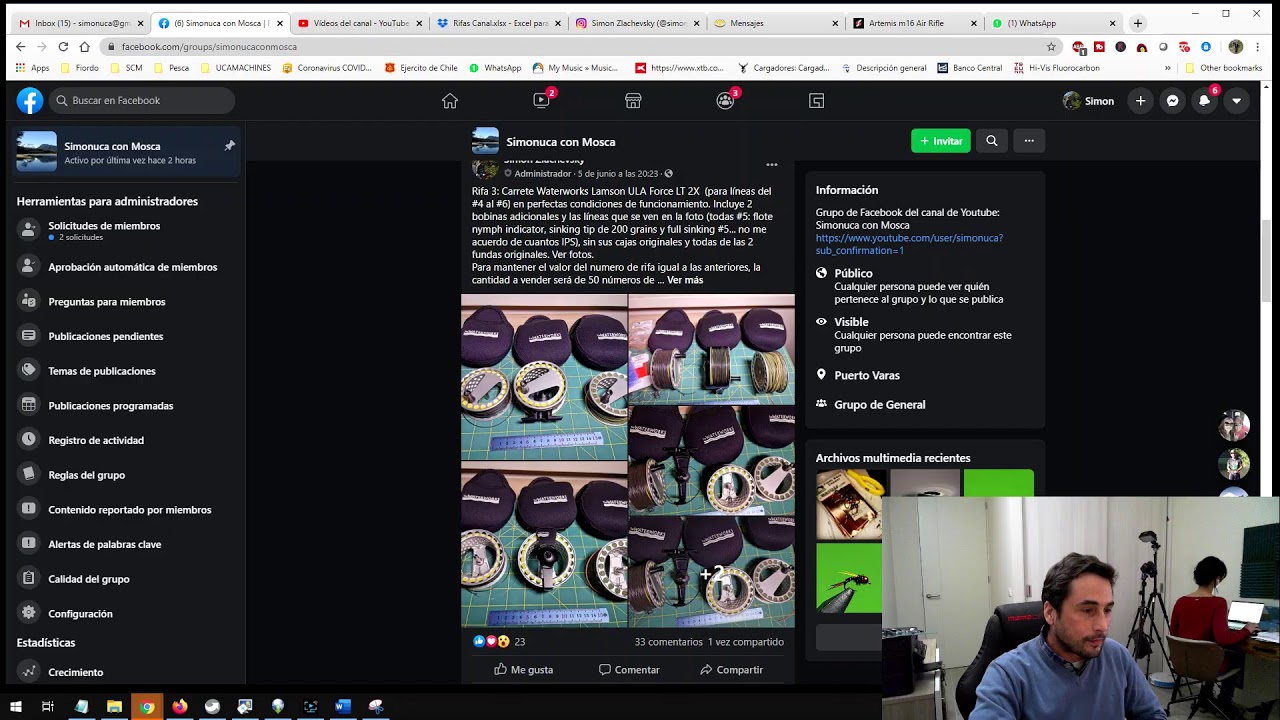Screen dimensions: 1280x720
Task: Open post options ellipsis menu
Action: (x=771, y=165)
